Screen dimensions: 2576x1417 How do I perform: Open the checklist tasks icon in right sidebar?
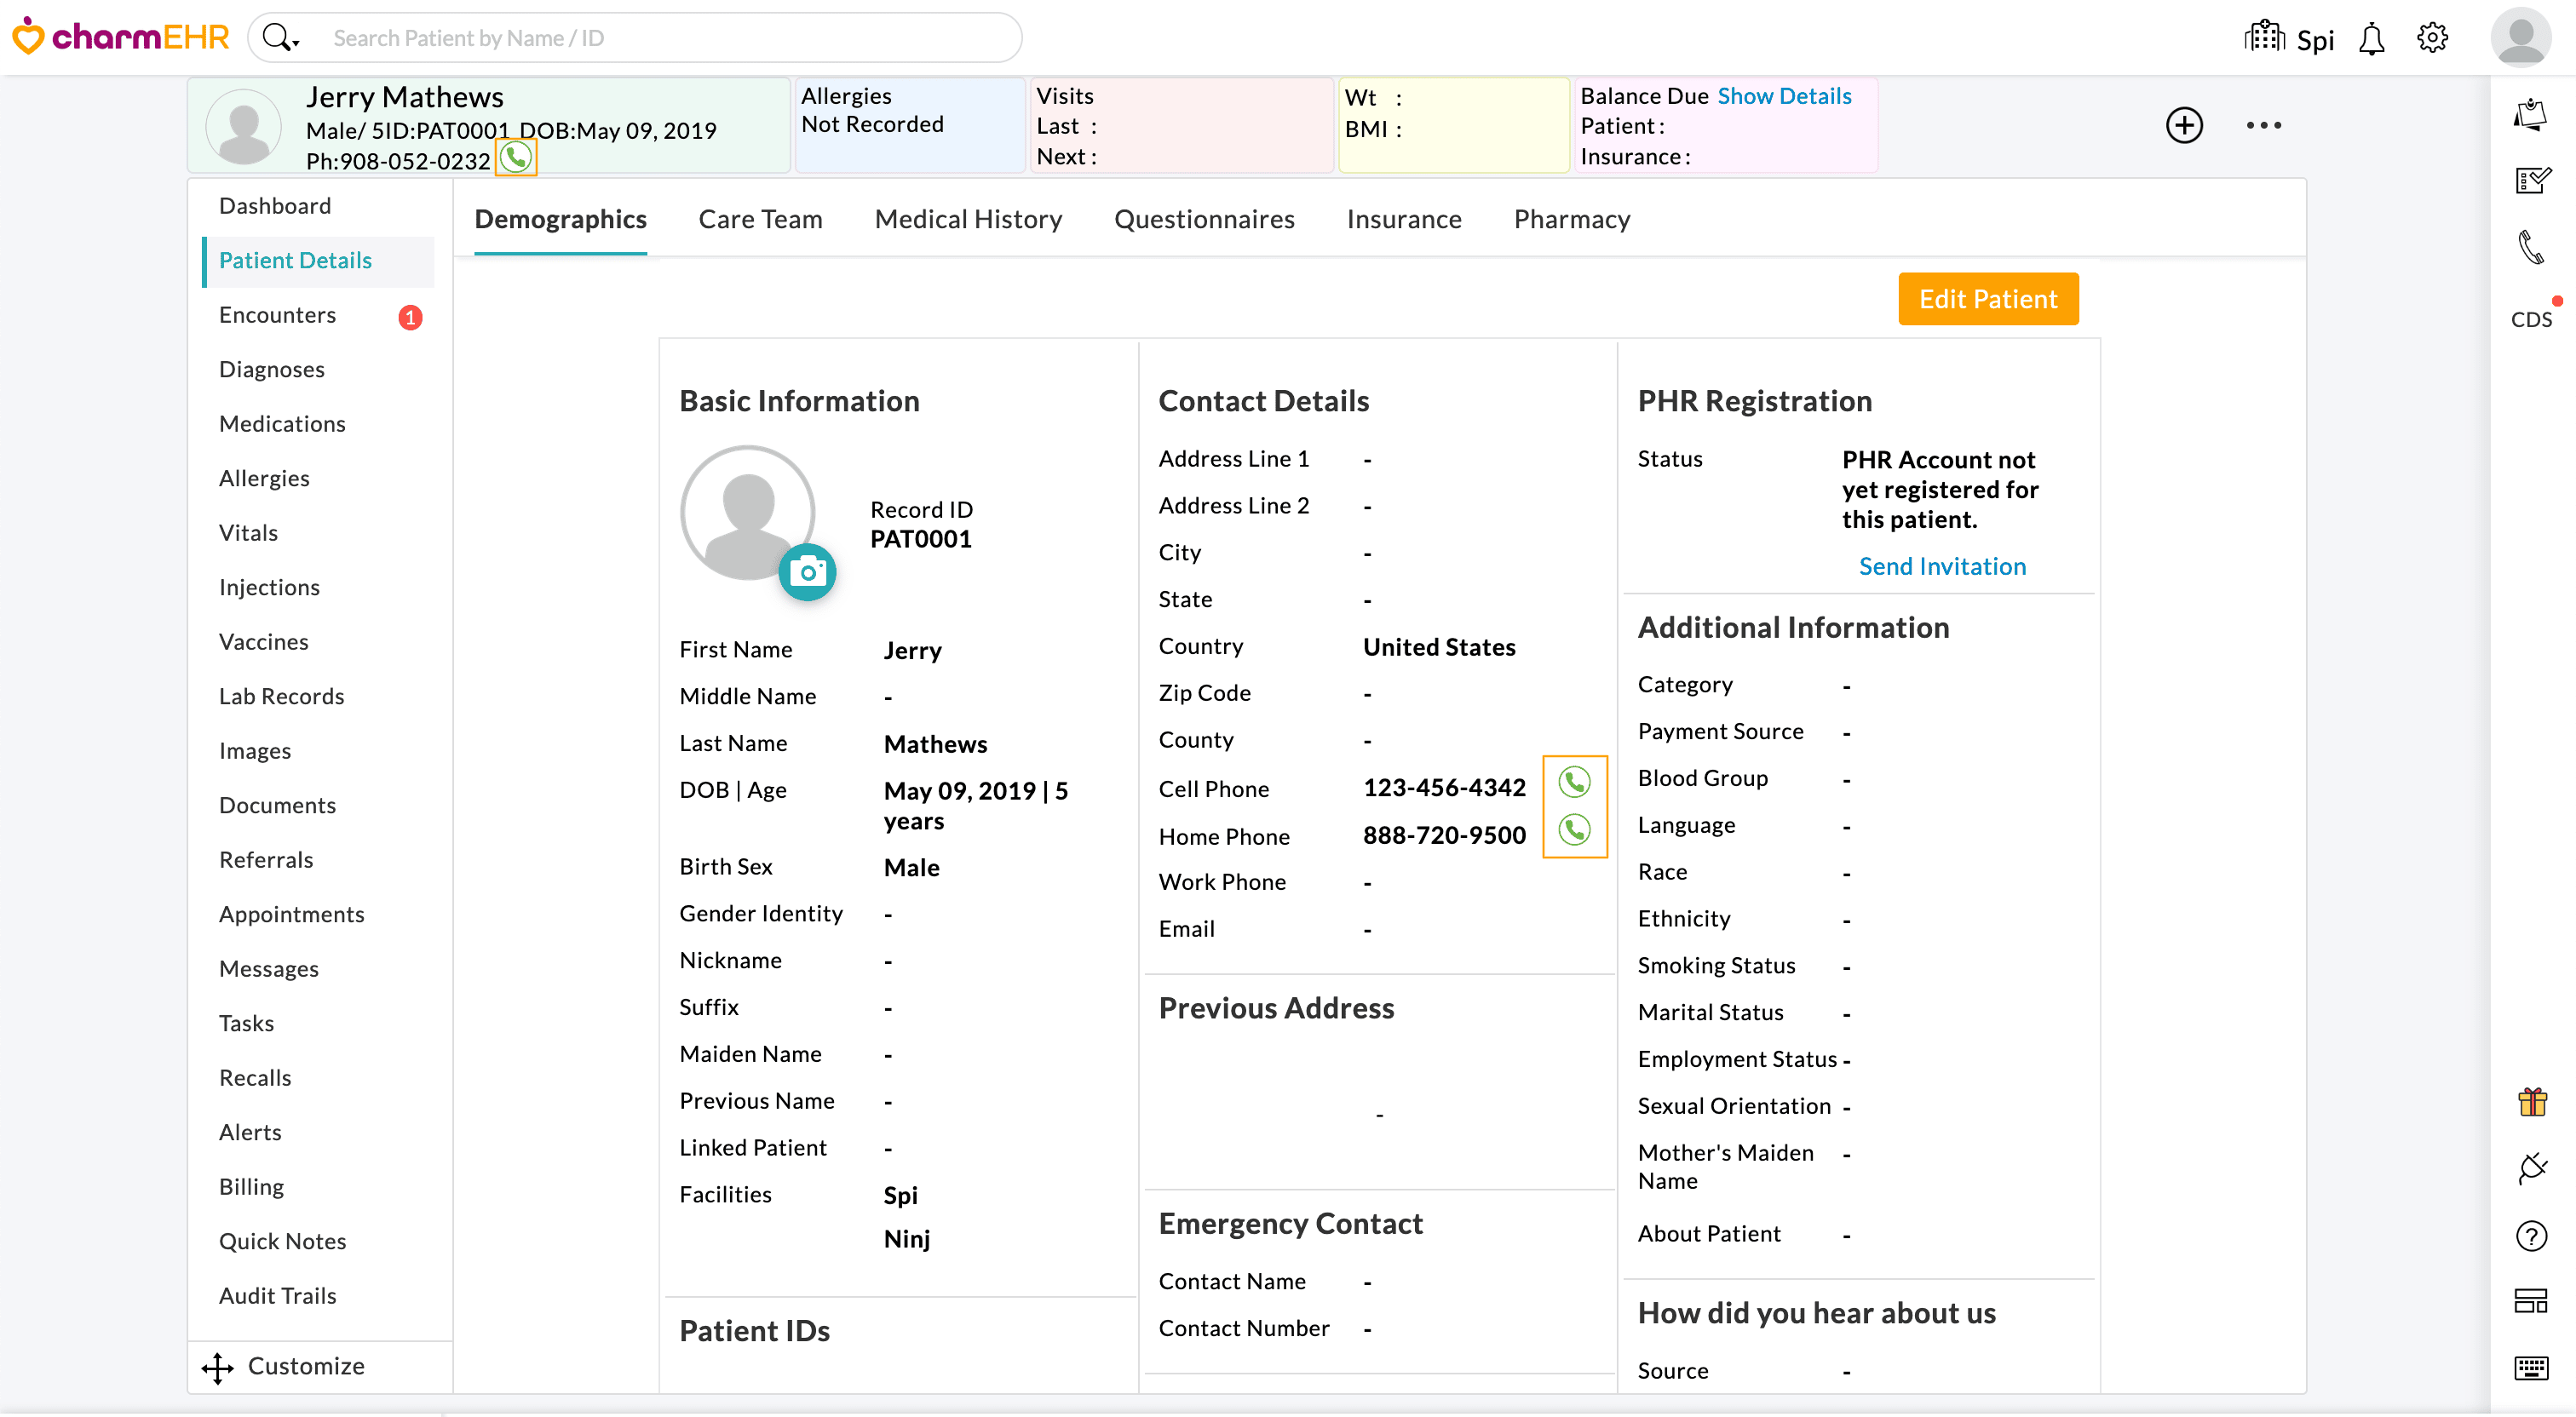click(2533, 180)
